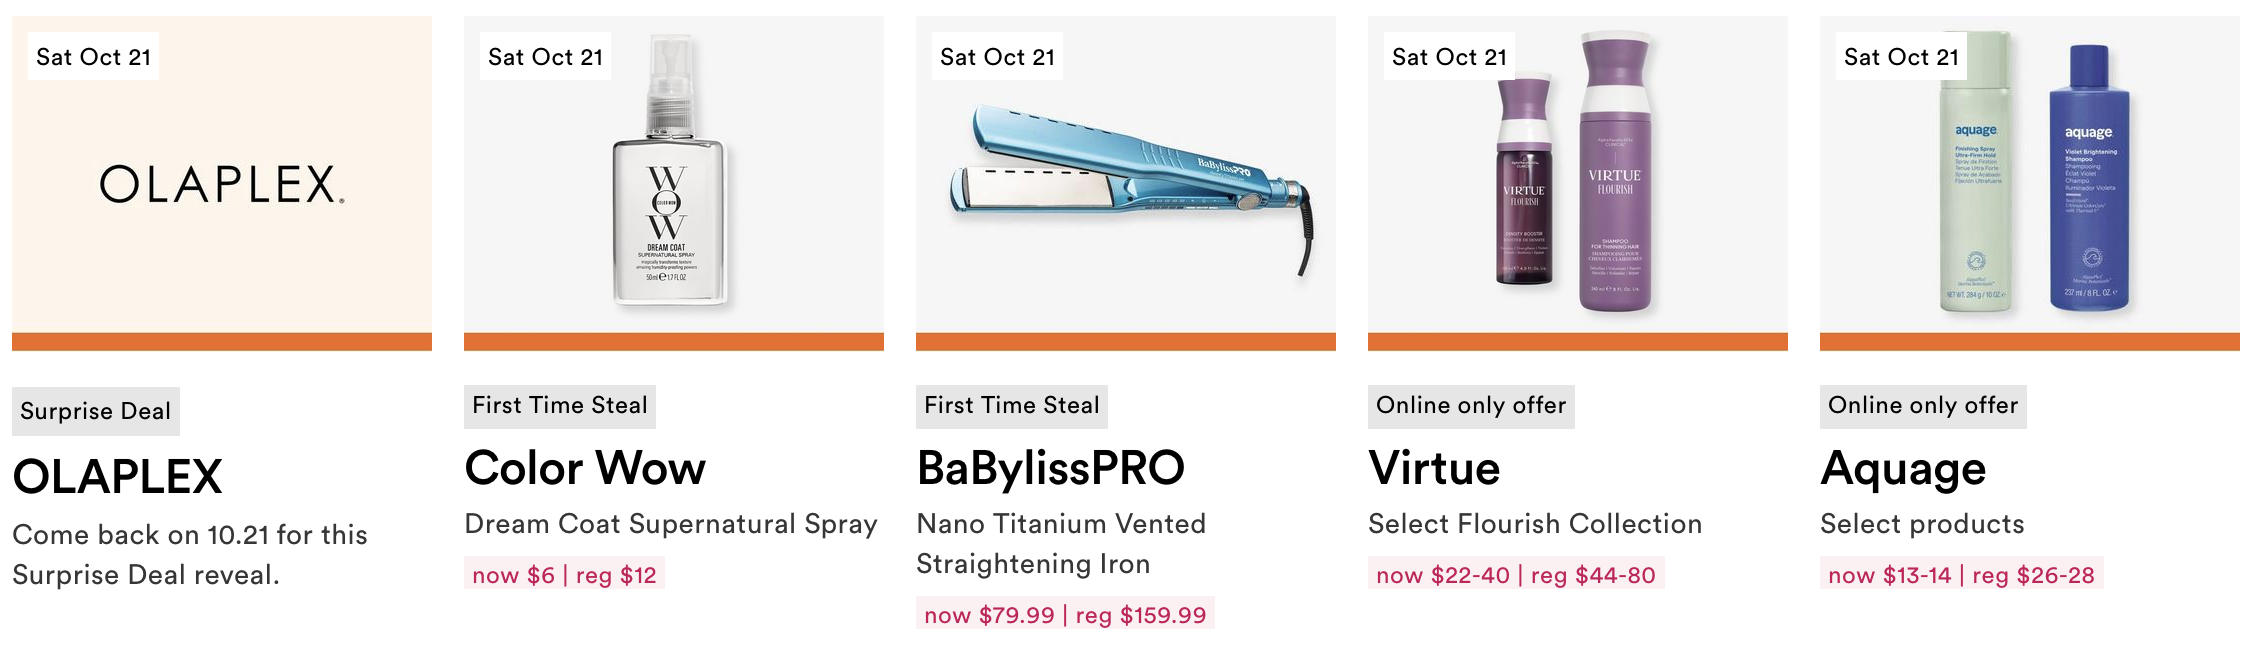Open Select Flourish Collection text

coord(1535,524)
